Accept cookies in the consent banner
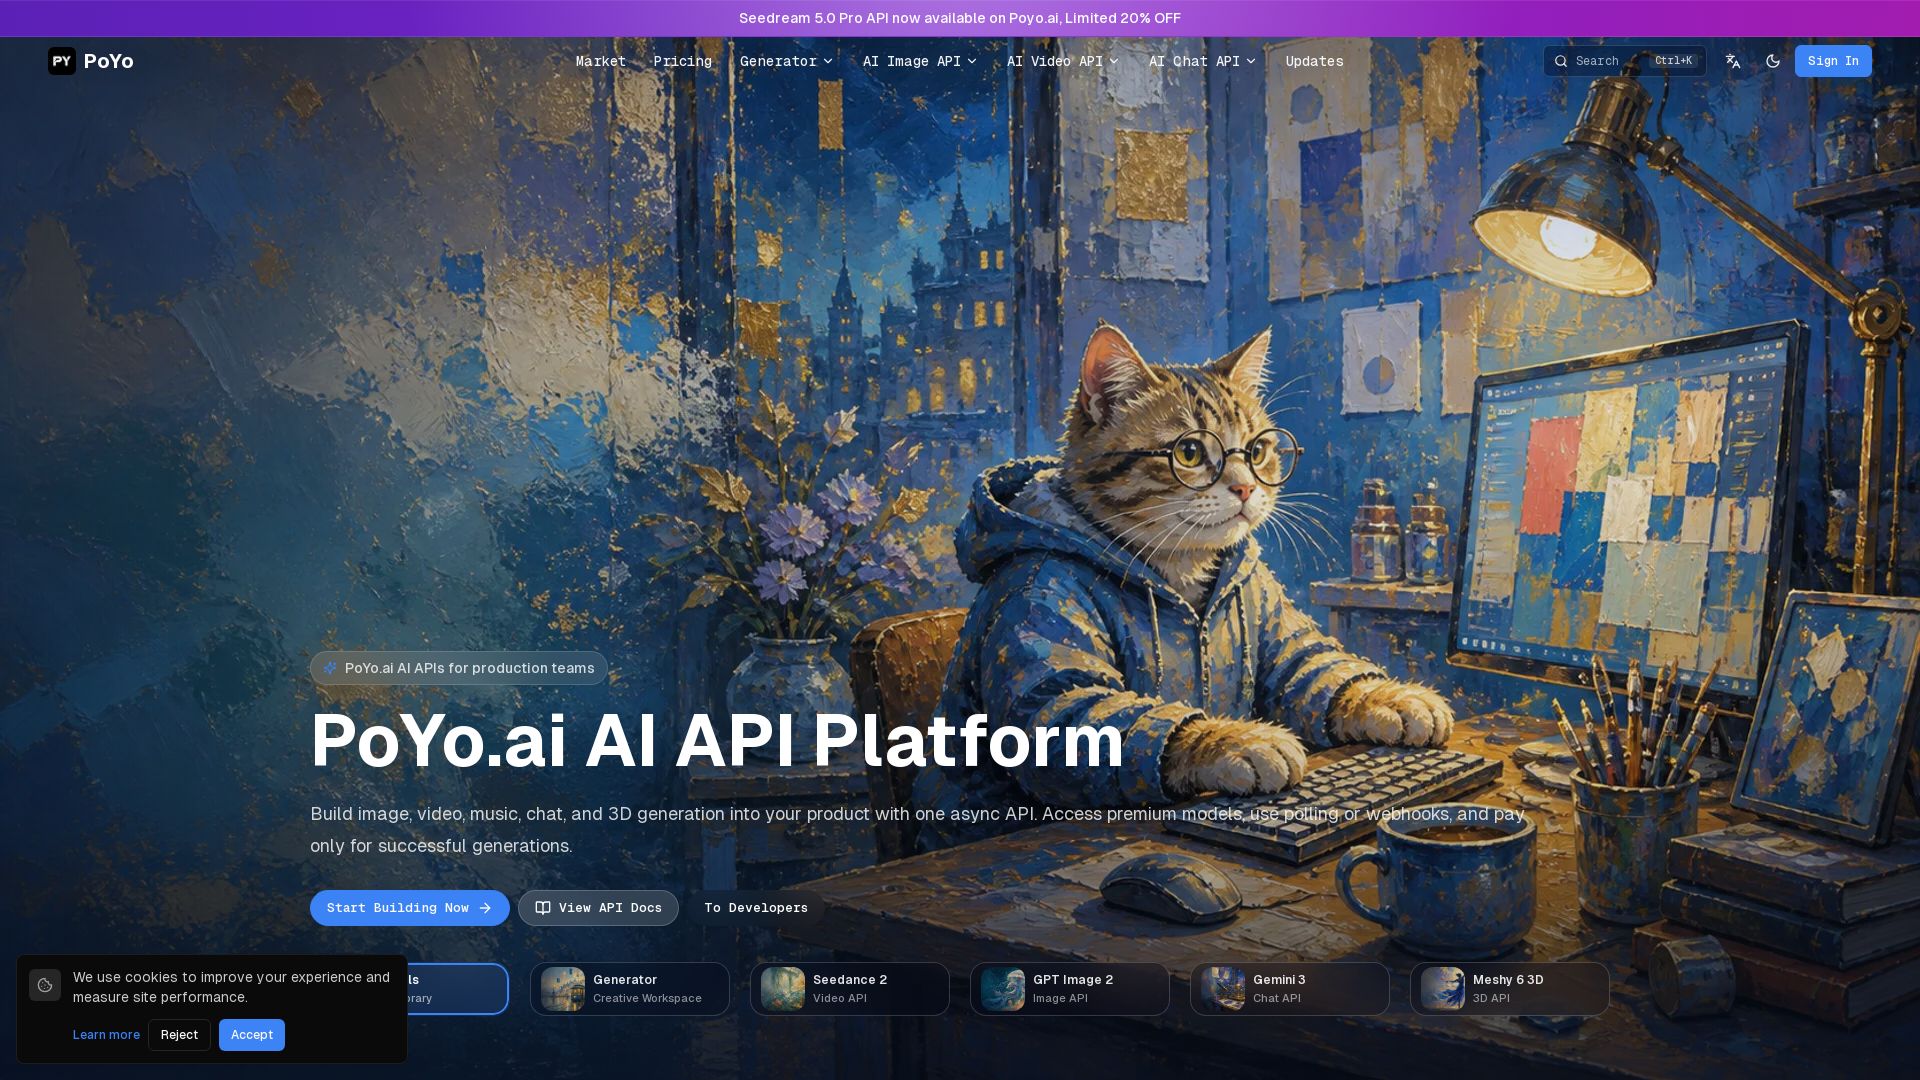1920x1080 pixels. (x=252, y=1035)
